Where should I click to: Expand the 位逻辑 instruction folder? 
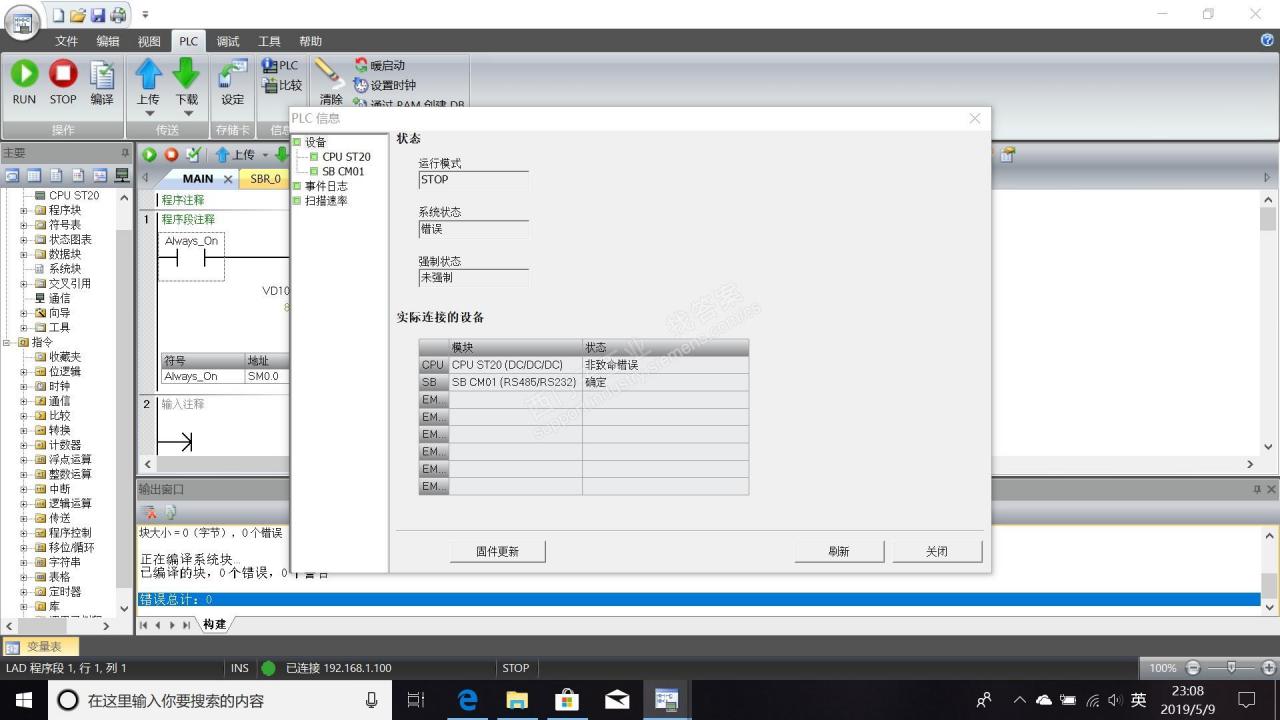[24, 371]
